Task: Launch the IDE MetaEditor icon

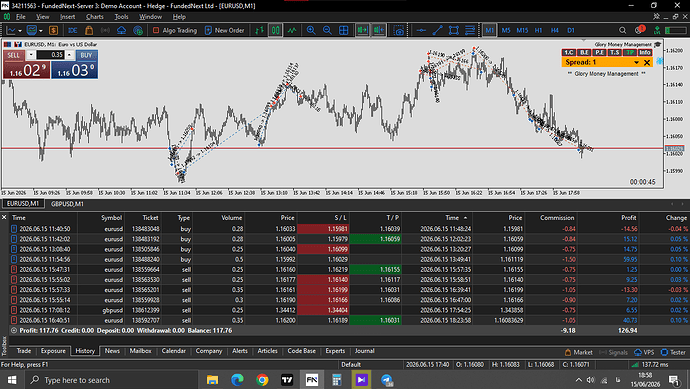Action: coord(73,30)
